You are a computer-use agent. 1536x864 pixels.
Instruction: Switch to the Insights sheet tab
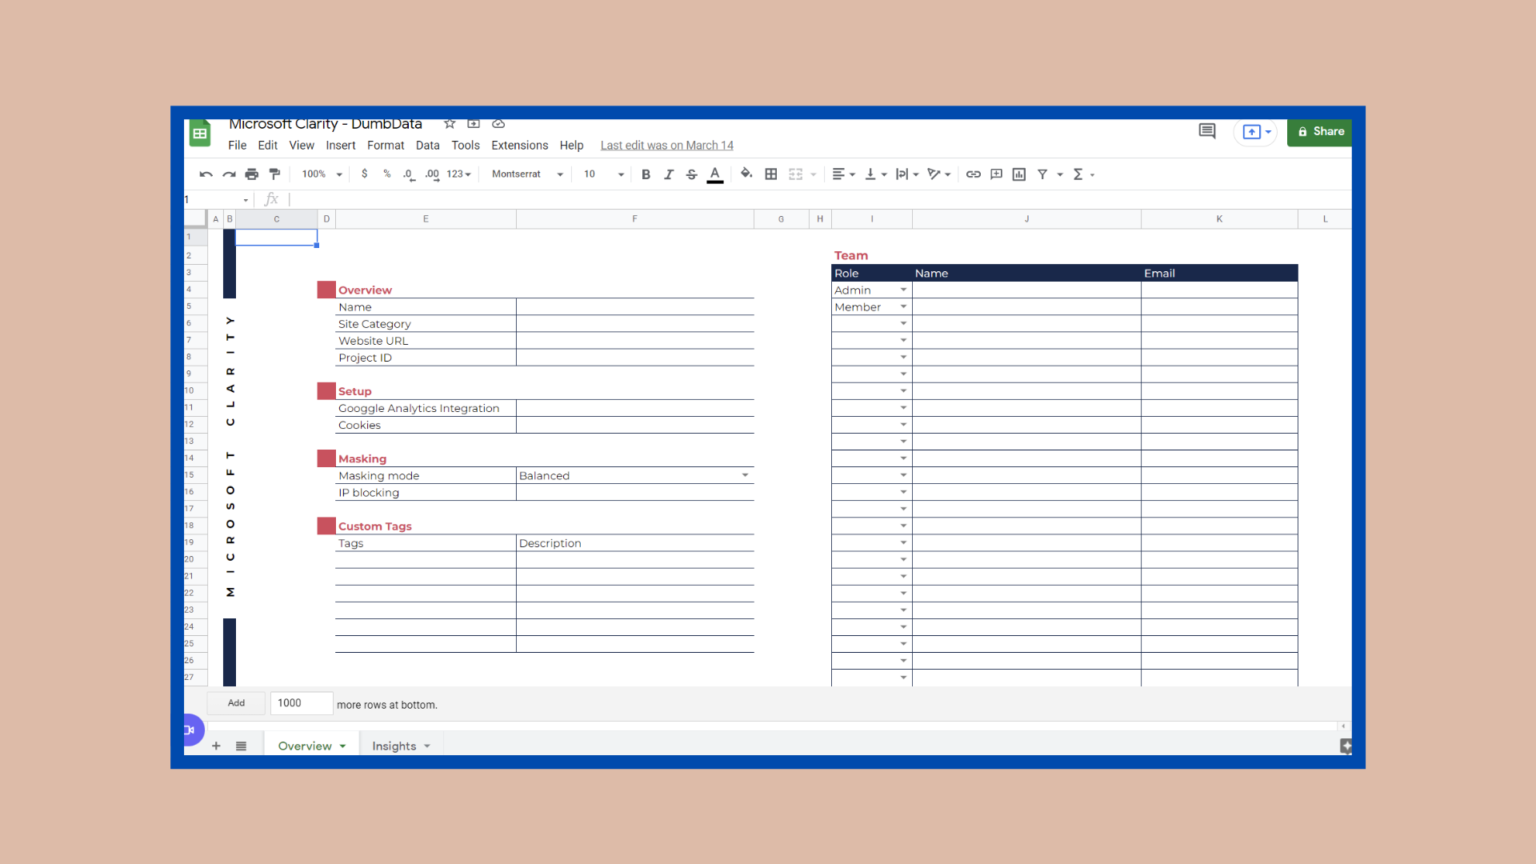tap(394, 745)
